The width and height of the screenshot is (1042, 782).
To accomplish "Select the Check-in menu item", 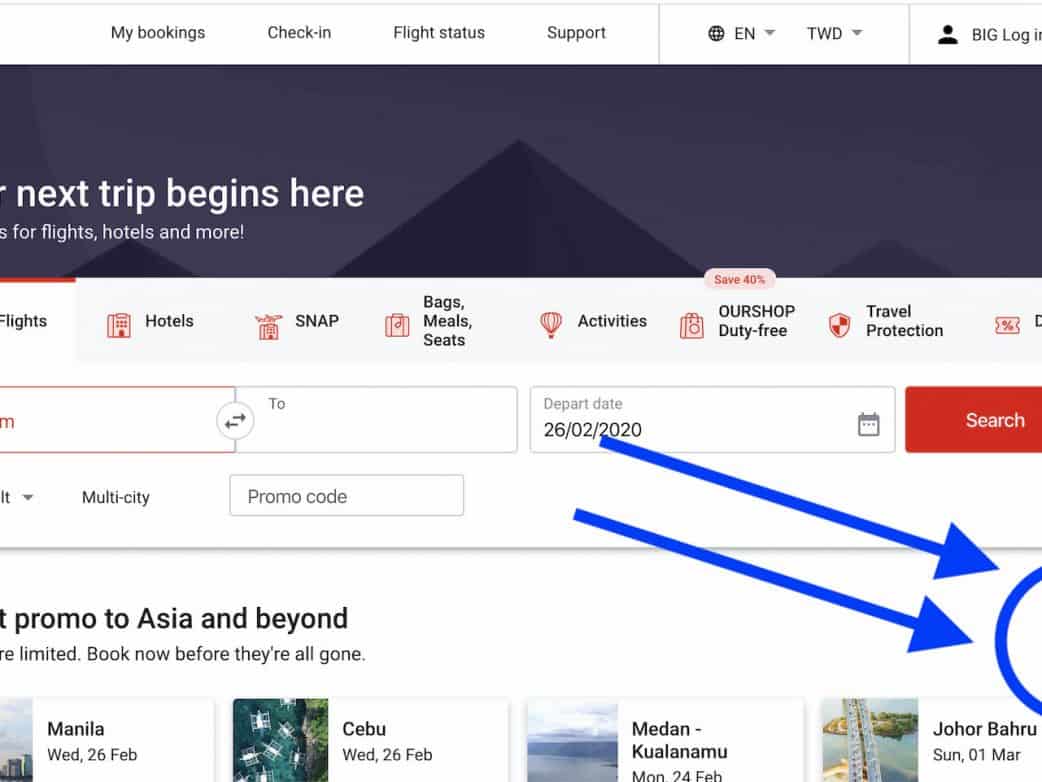I will [x=298, y=33].
